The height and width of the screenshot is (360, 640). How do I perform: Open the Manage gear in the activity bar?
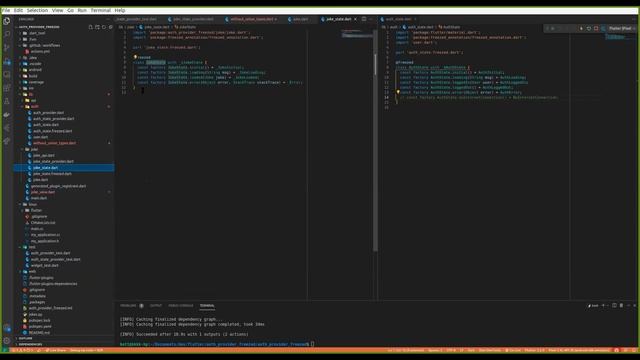7,341
